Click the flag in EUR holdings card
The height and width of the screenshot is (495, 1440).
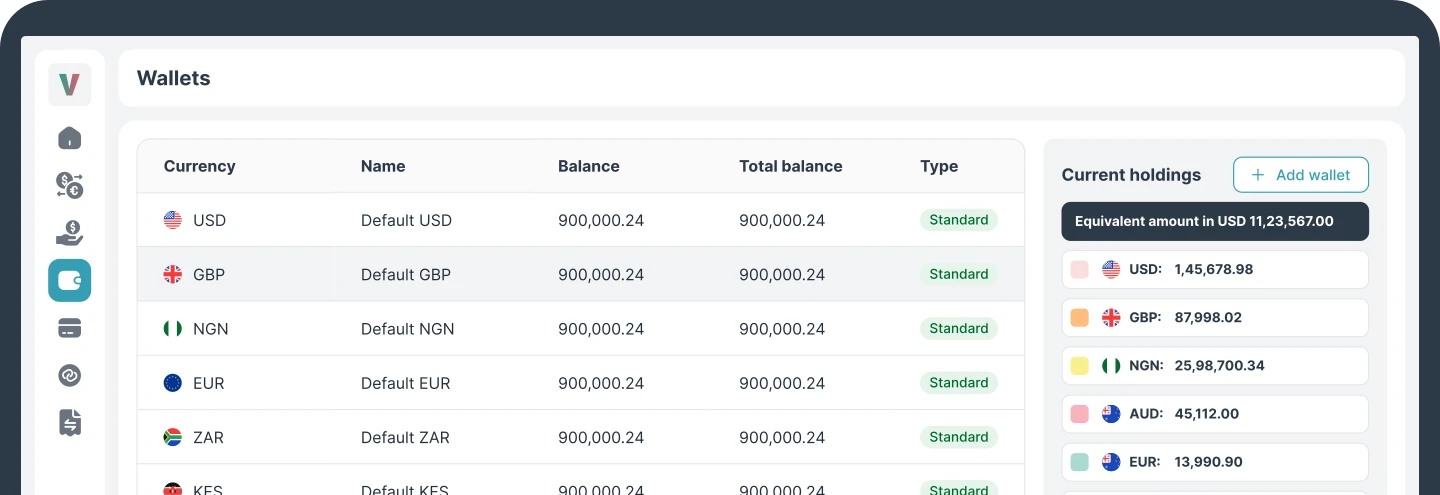pos(1111,462)
